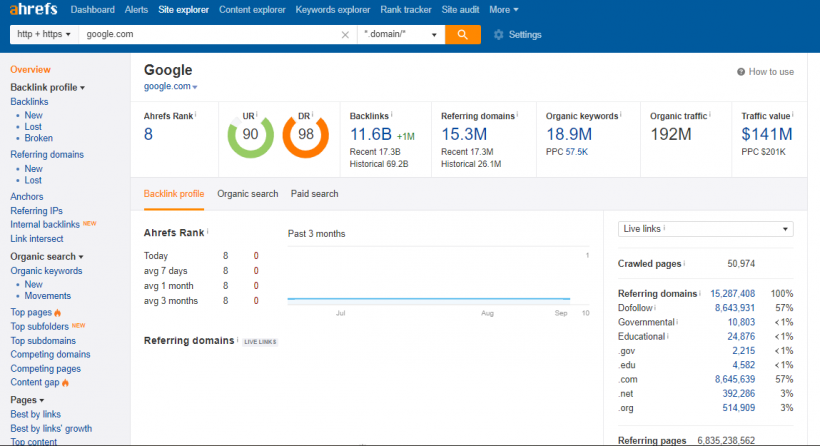Open Broken backlinks in the sidebar
The image size is (820, 446).
[39, 138]
